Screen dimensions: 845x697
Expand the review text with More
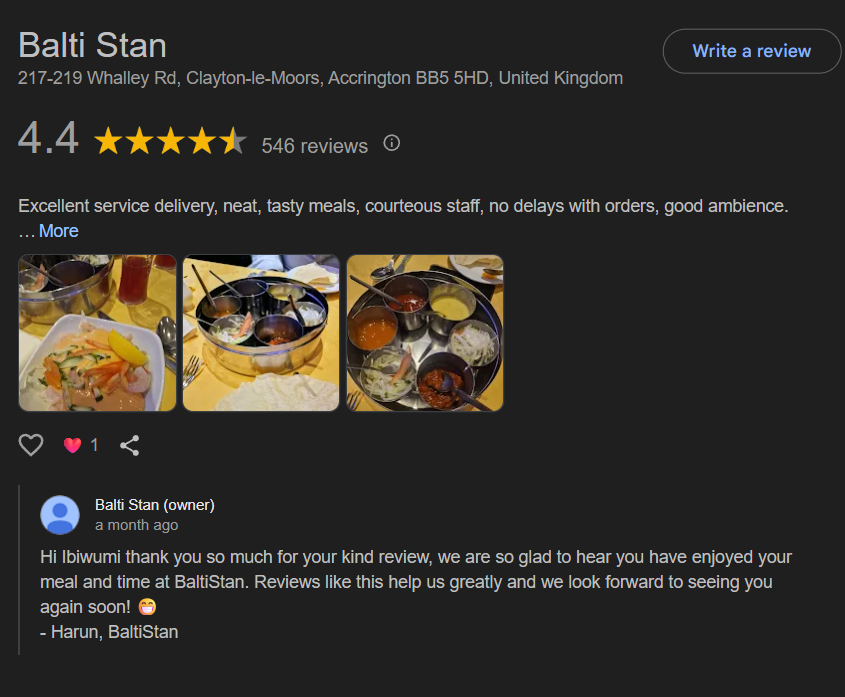(58, 231)
